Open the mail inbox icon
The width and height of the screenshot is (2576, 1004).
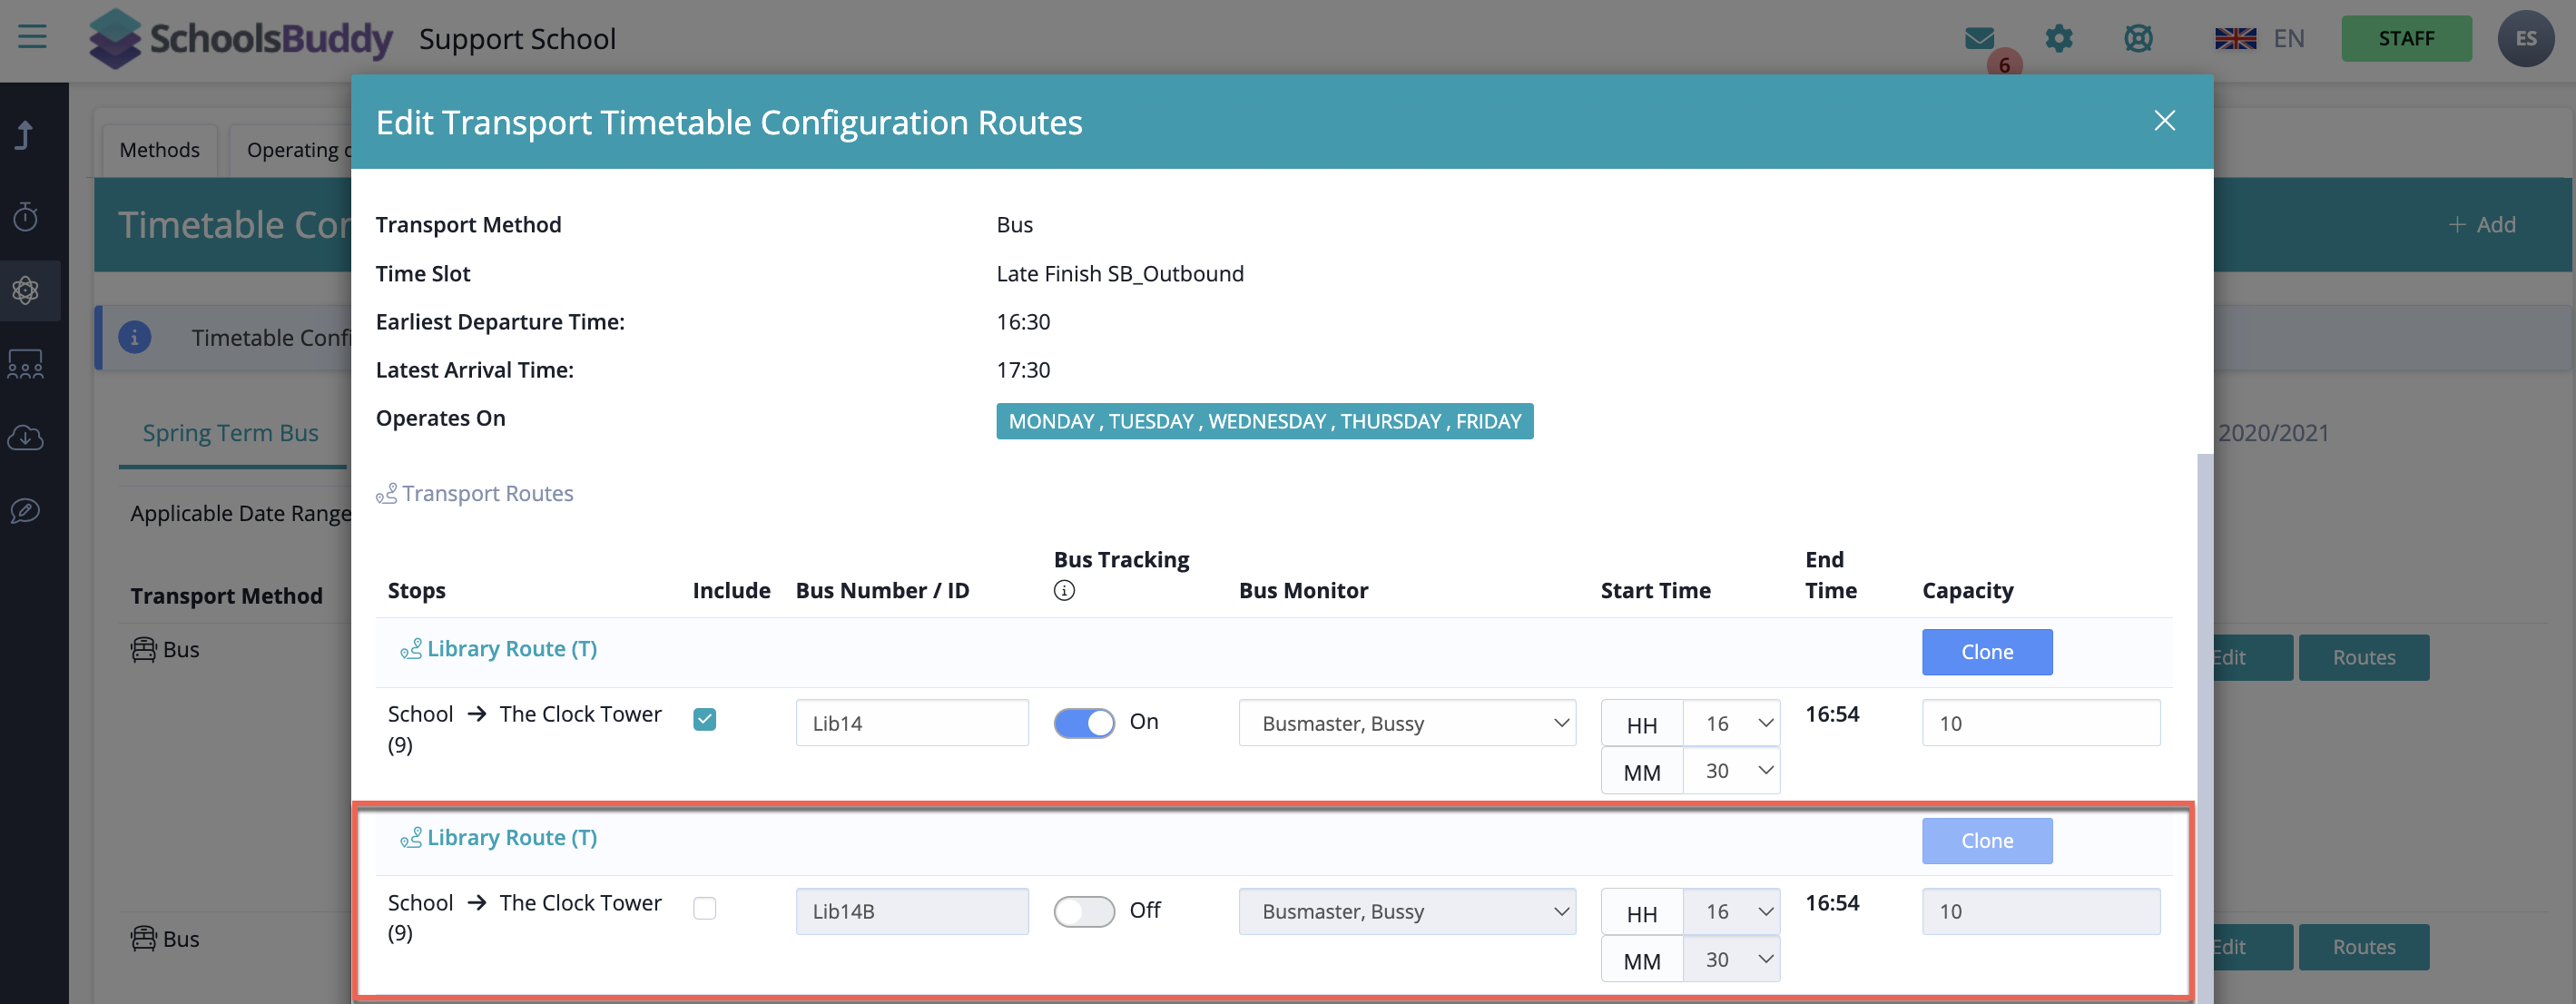1979,39
